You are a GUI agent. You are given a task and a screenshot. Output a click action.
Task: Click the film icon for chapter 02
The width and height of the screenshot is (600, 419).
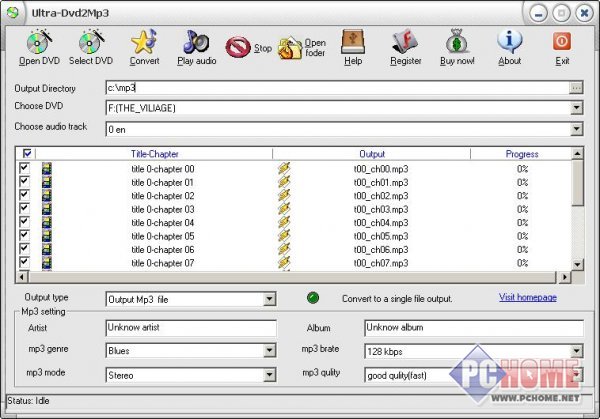(47, 196)
